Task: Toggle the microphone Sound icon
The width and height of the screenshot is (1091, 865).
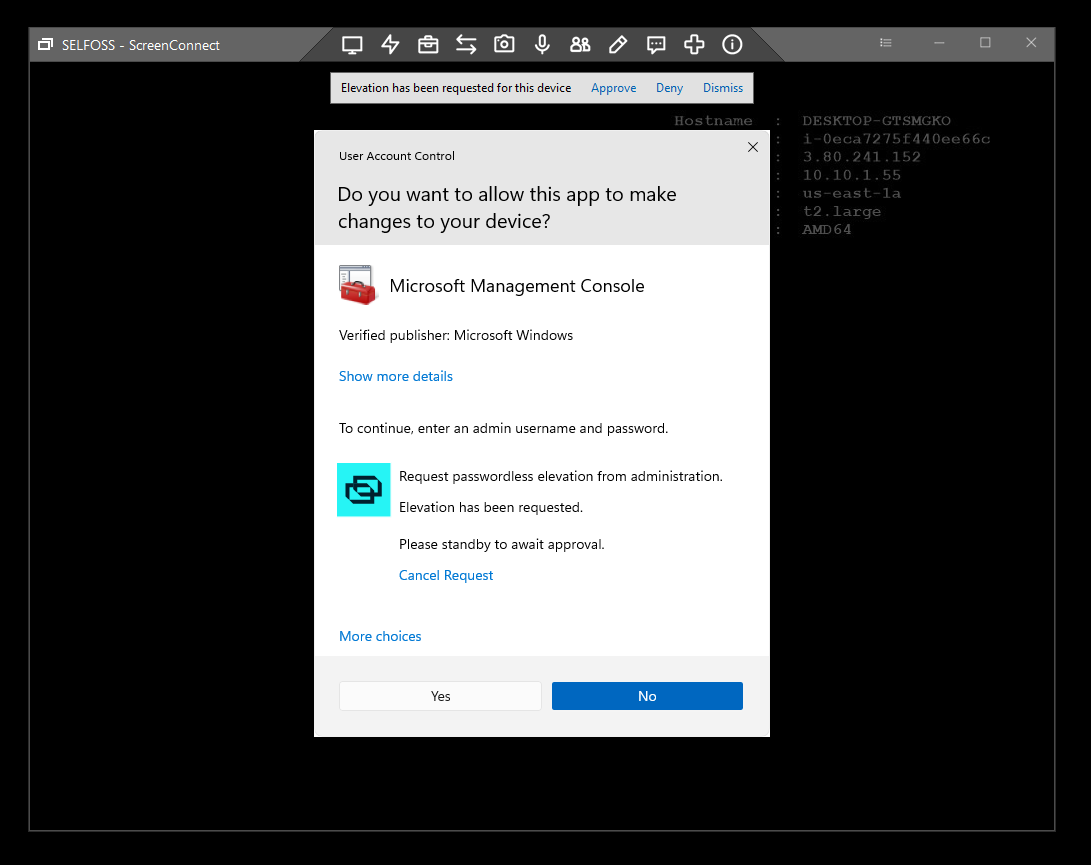Action: pos(542,45)
